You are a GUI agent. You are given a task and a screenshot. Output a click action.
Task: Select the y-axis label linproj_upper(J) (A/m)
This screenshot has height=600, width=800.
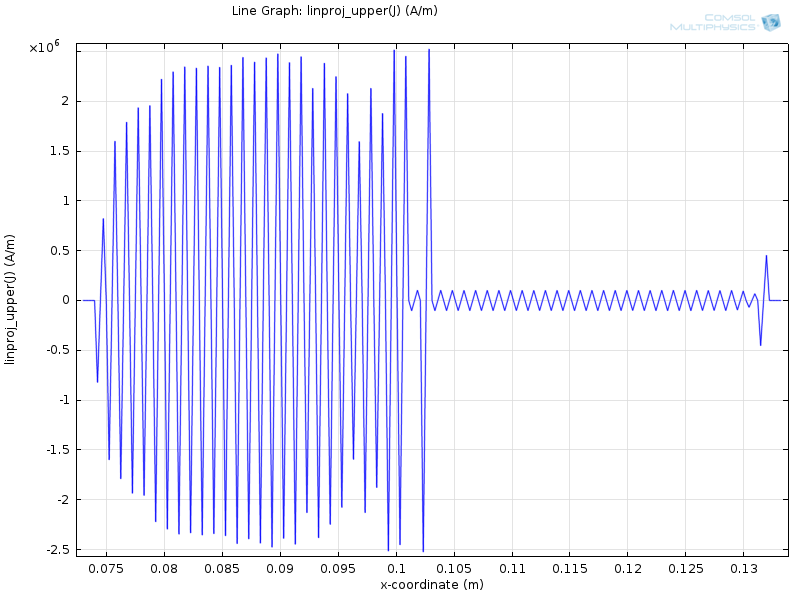[x=11, y=300]
